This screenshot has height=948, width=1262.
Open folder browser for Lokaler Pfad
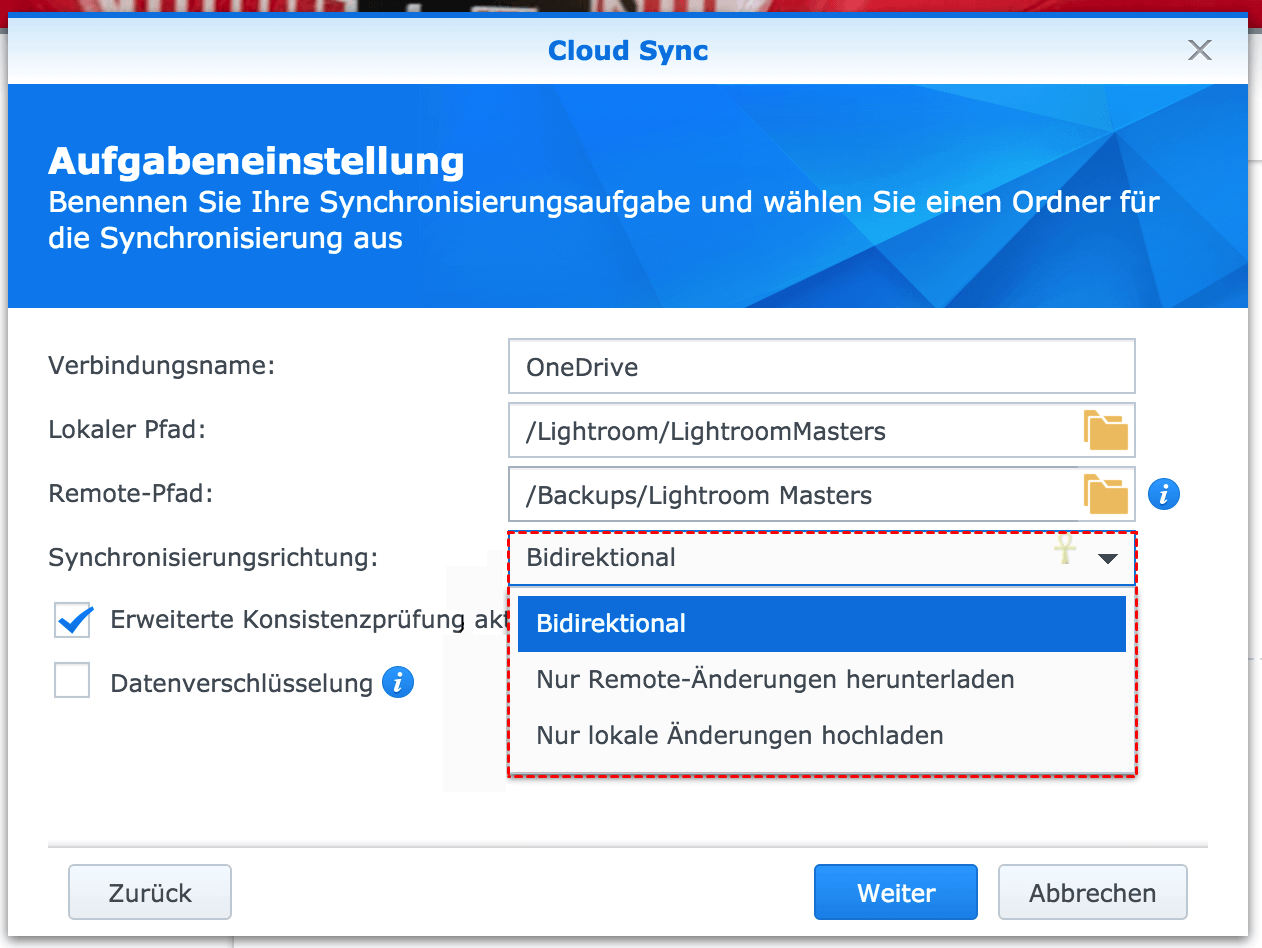click(1105, 431)
